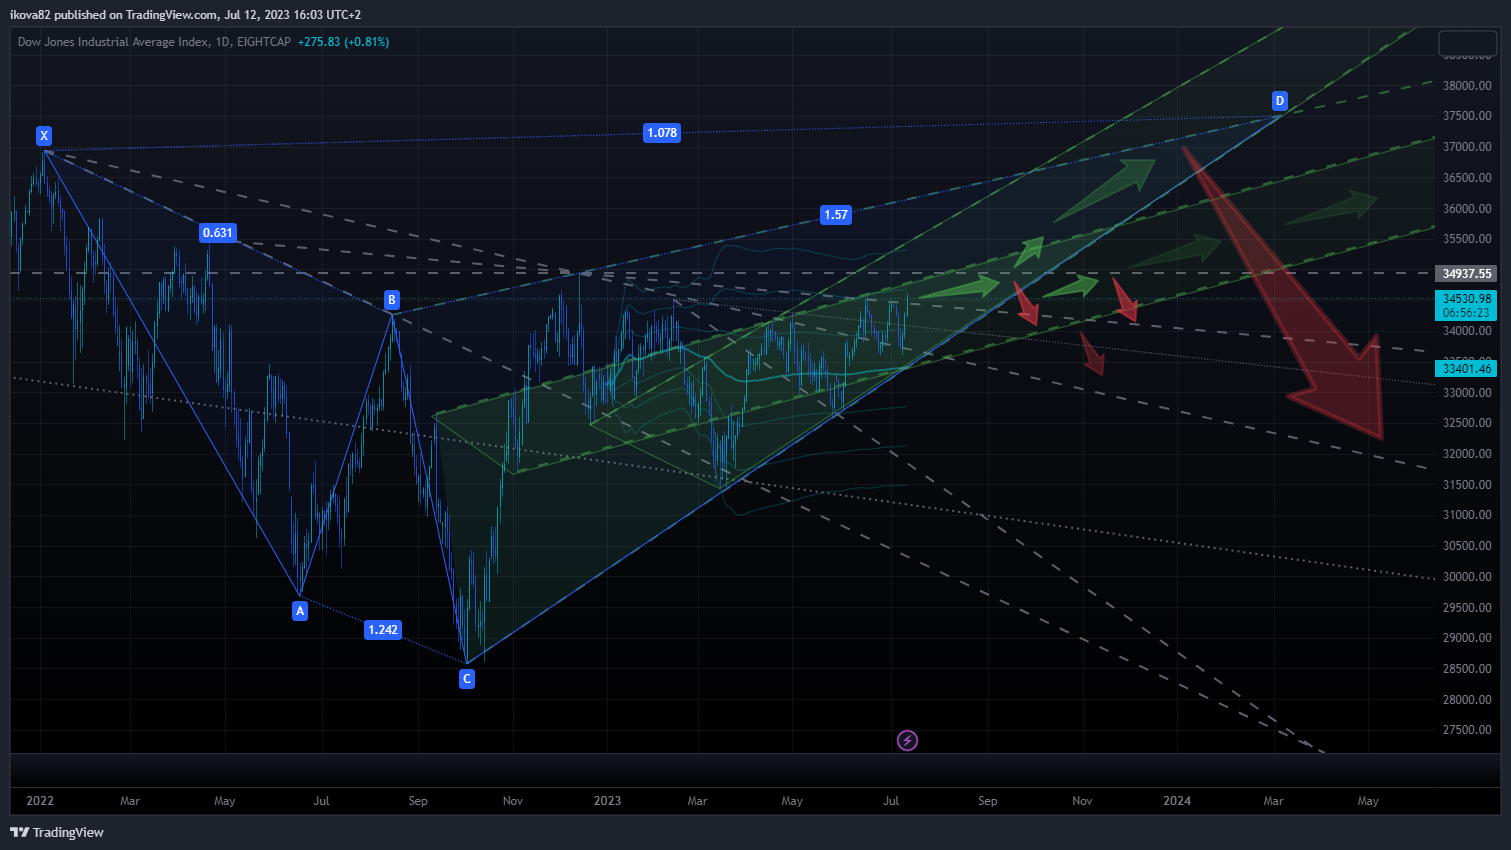Click the 2024 label on time axis
The width and height of the screenshot is (1511, 850).
point(1177,801)
